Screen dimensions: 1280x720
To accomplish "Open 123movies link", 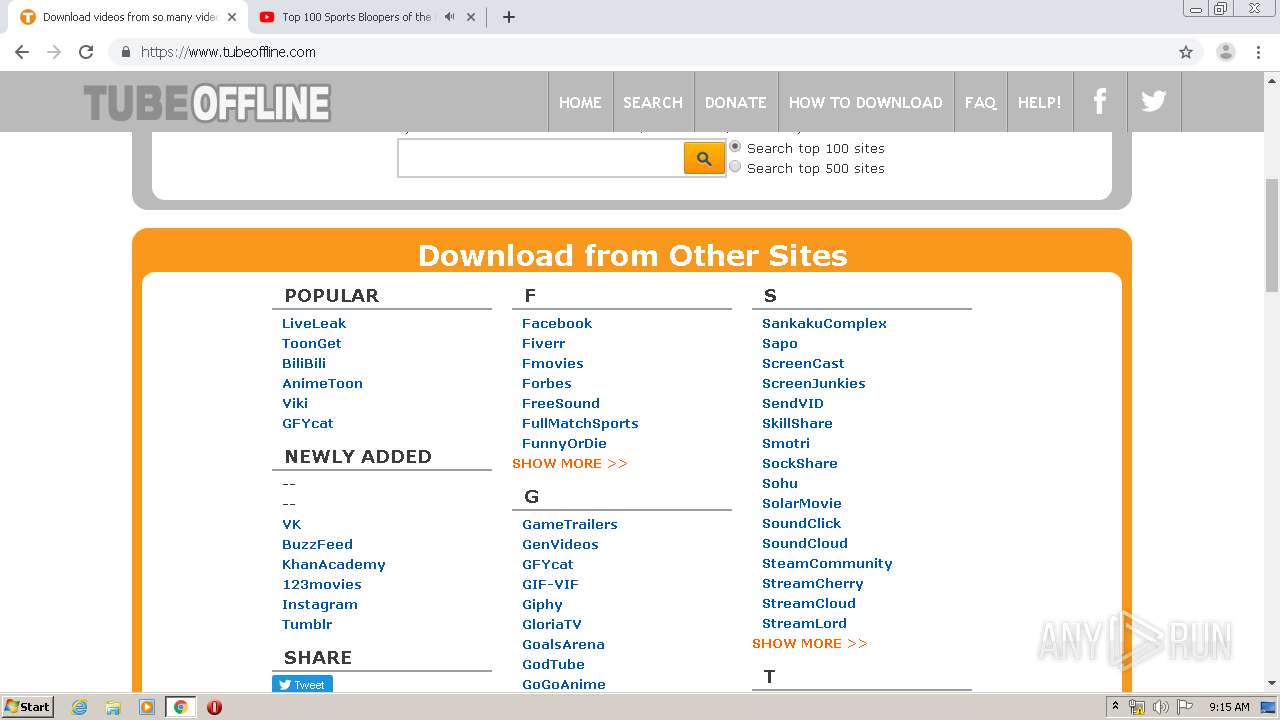I will (322, 584).
